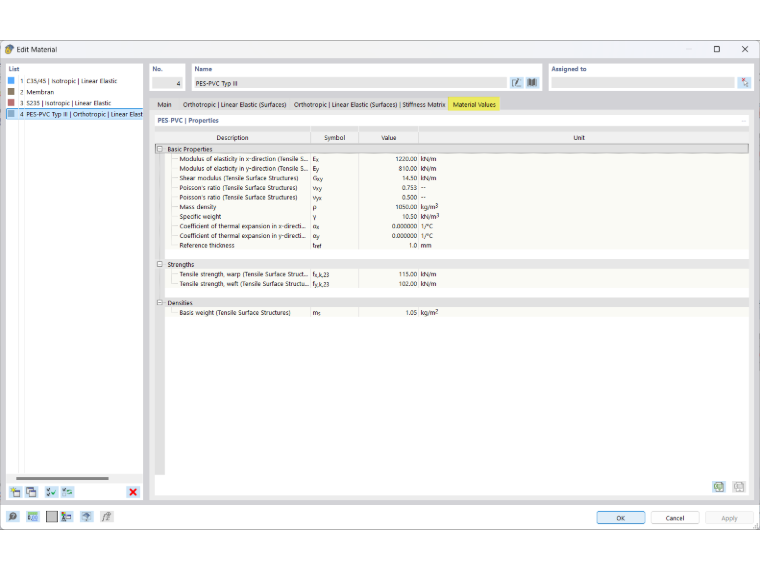Select the Material Values tab

[x=474, y=104]
